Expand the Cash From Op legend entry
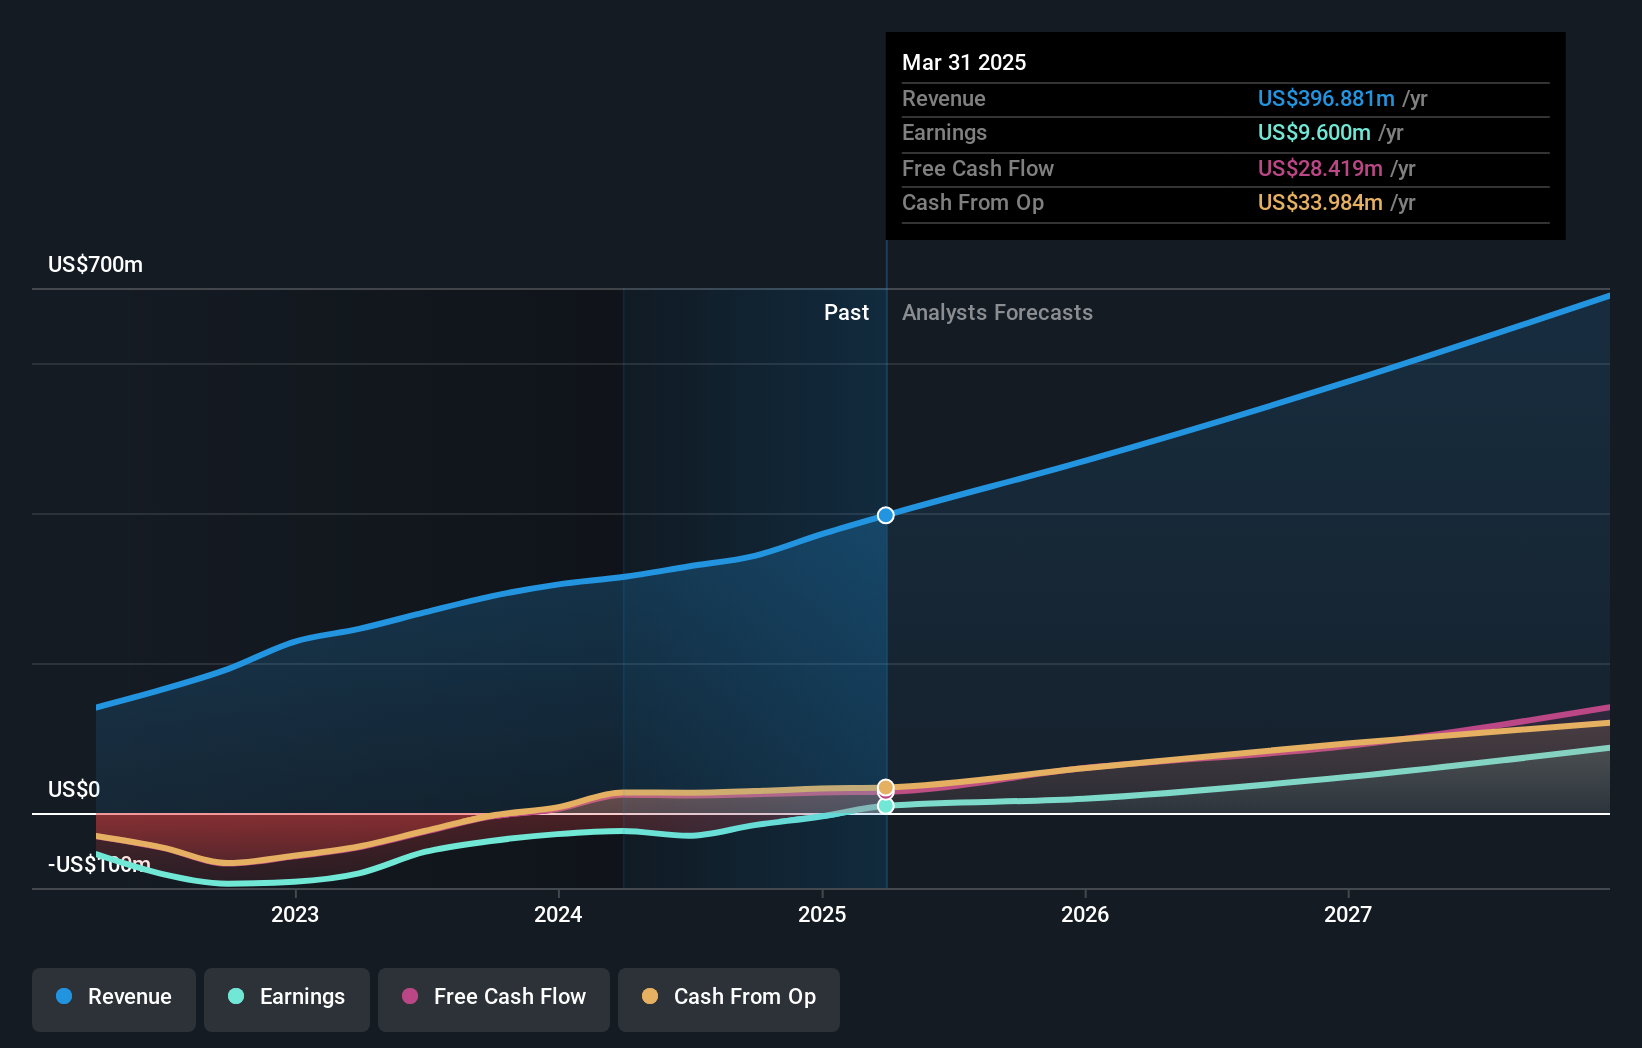 (728, 999)
